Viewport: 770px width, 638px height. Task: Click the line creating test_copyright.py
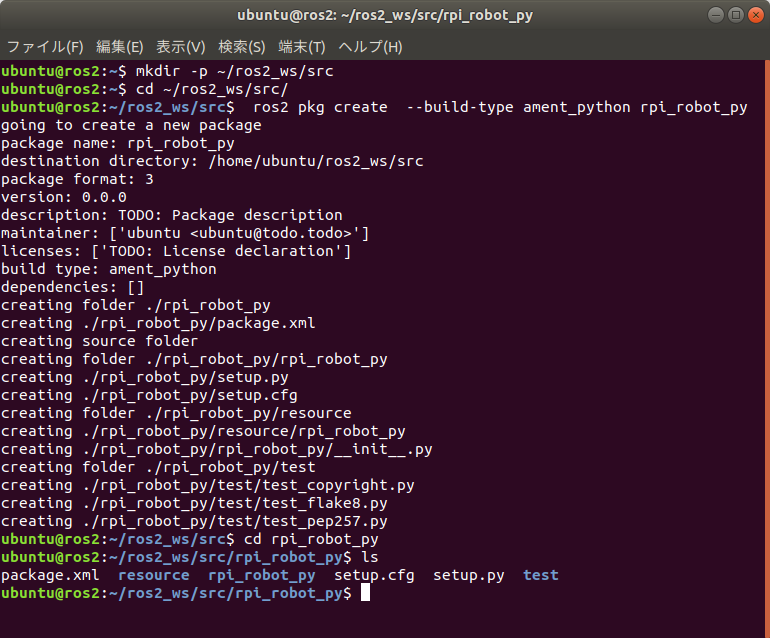208,485
